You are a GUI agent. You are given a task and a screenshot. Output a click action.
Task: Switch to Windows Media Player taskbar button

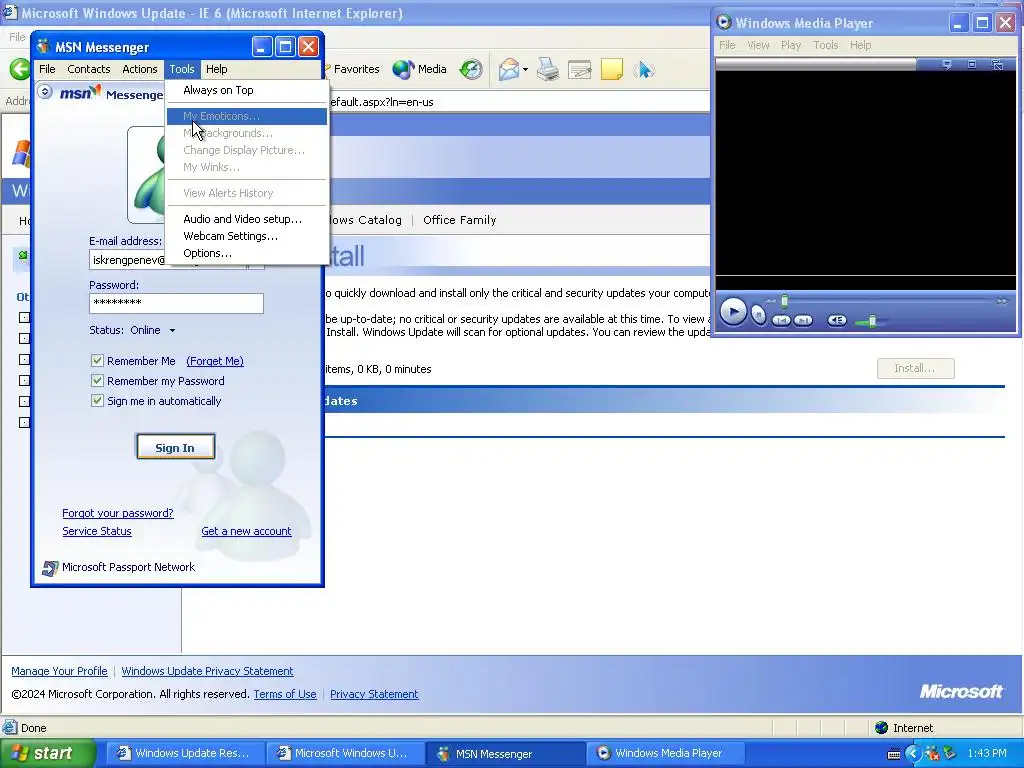[x=664, y=754]
